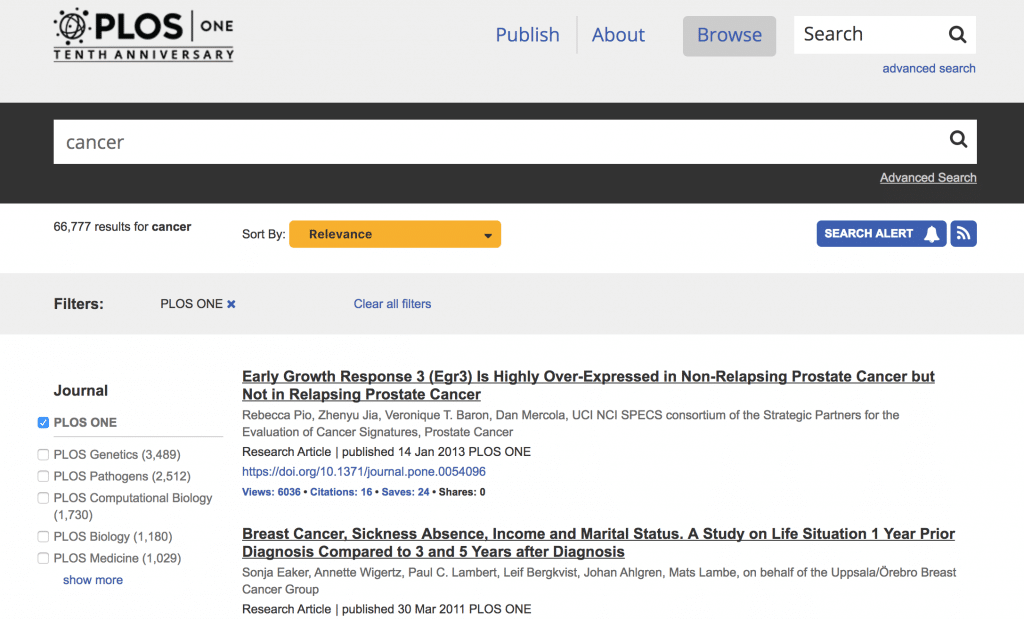Click the header search magnifier icon
The height and width of the screenshot is (619, 1024).
[957, 35]
